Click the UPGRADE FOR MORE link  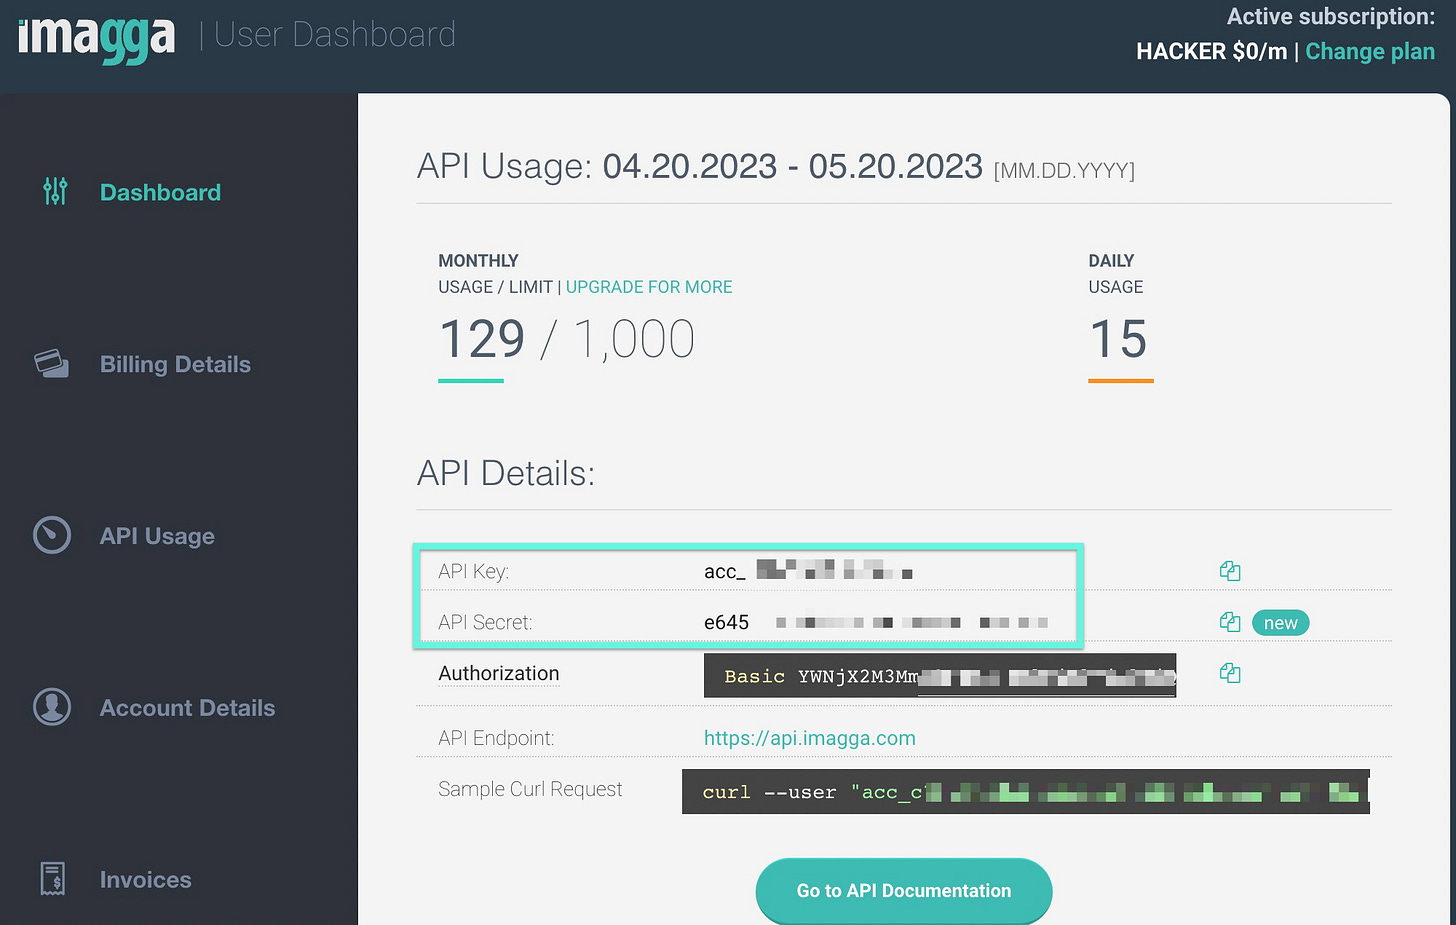(x=649, y=287)
